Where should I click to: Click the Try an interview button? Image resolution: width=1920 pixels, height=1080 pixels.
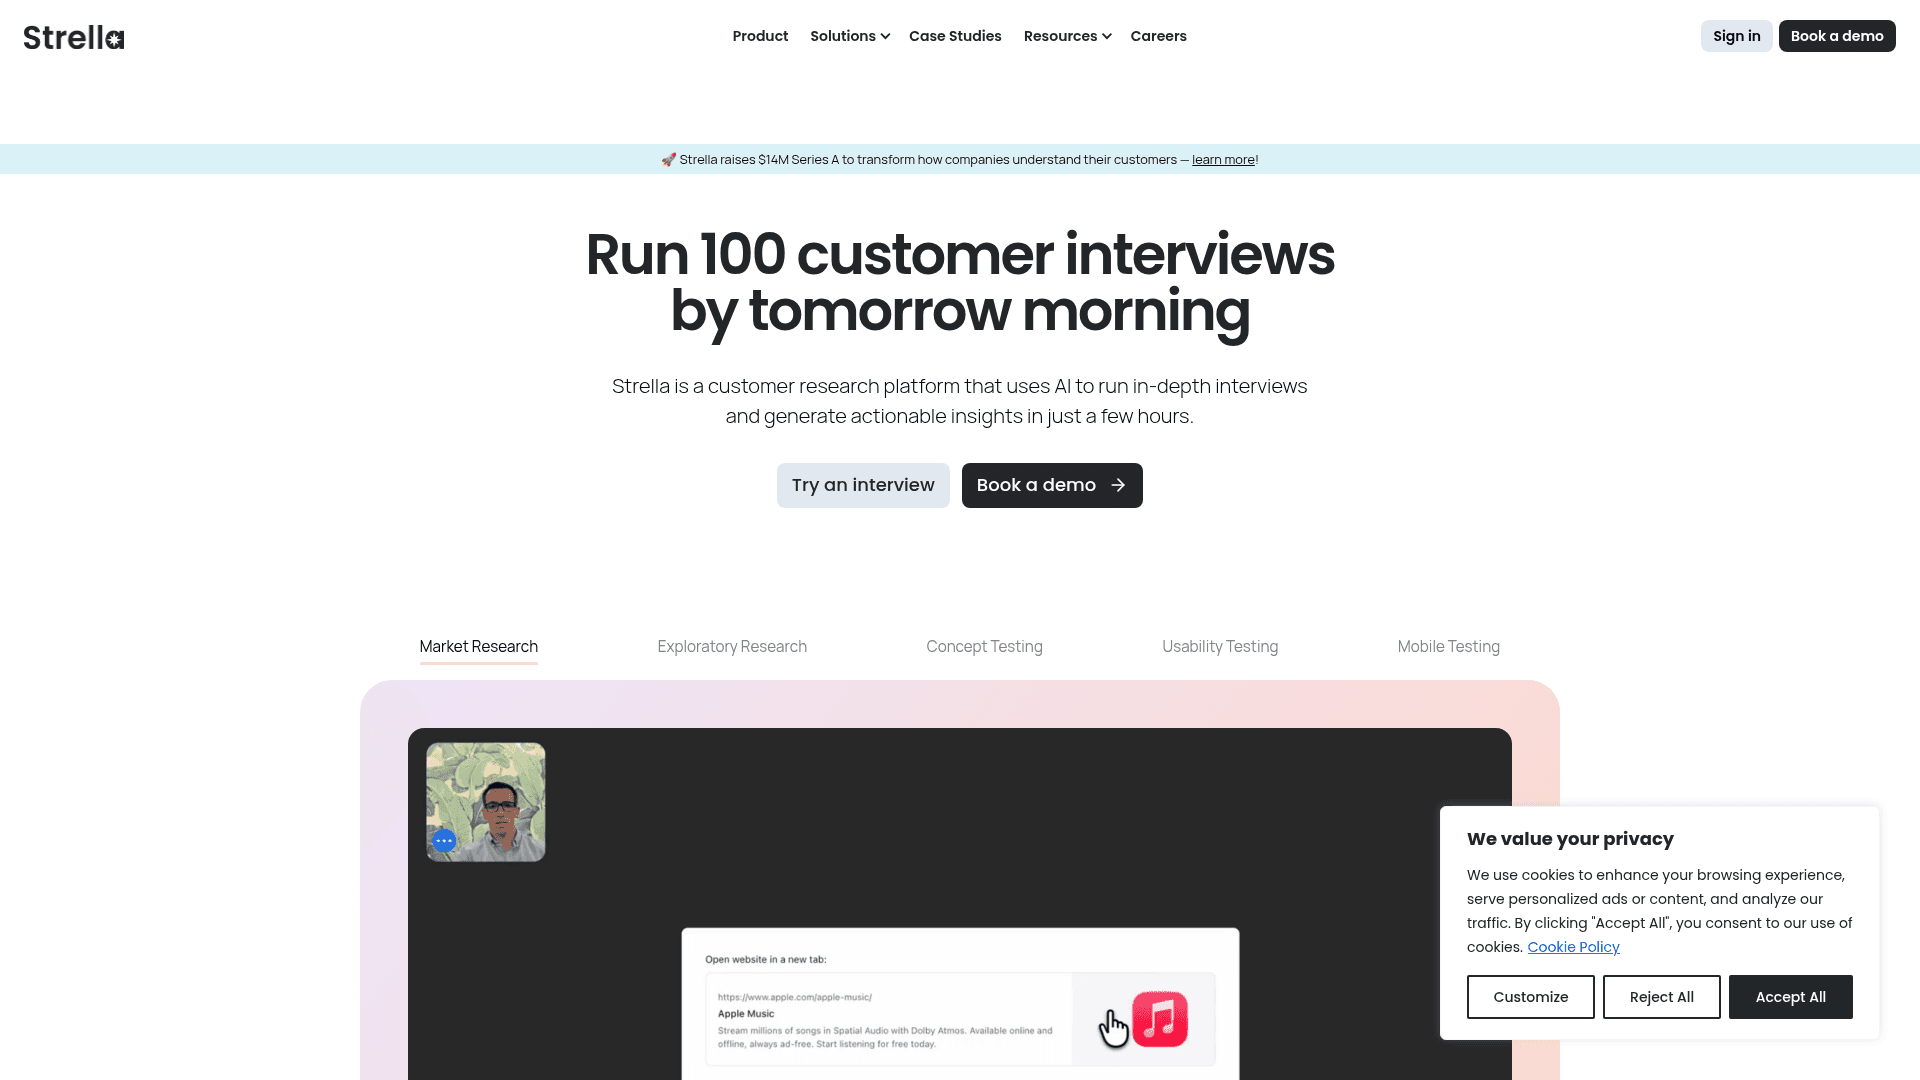point(862,485)
